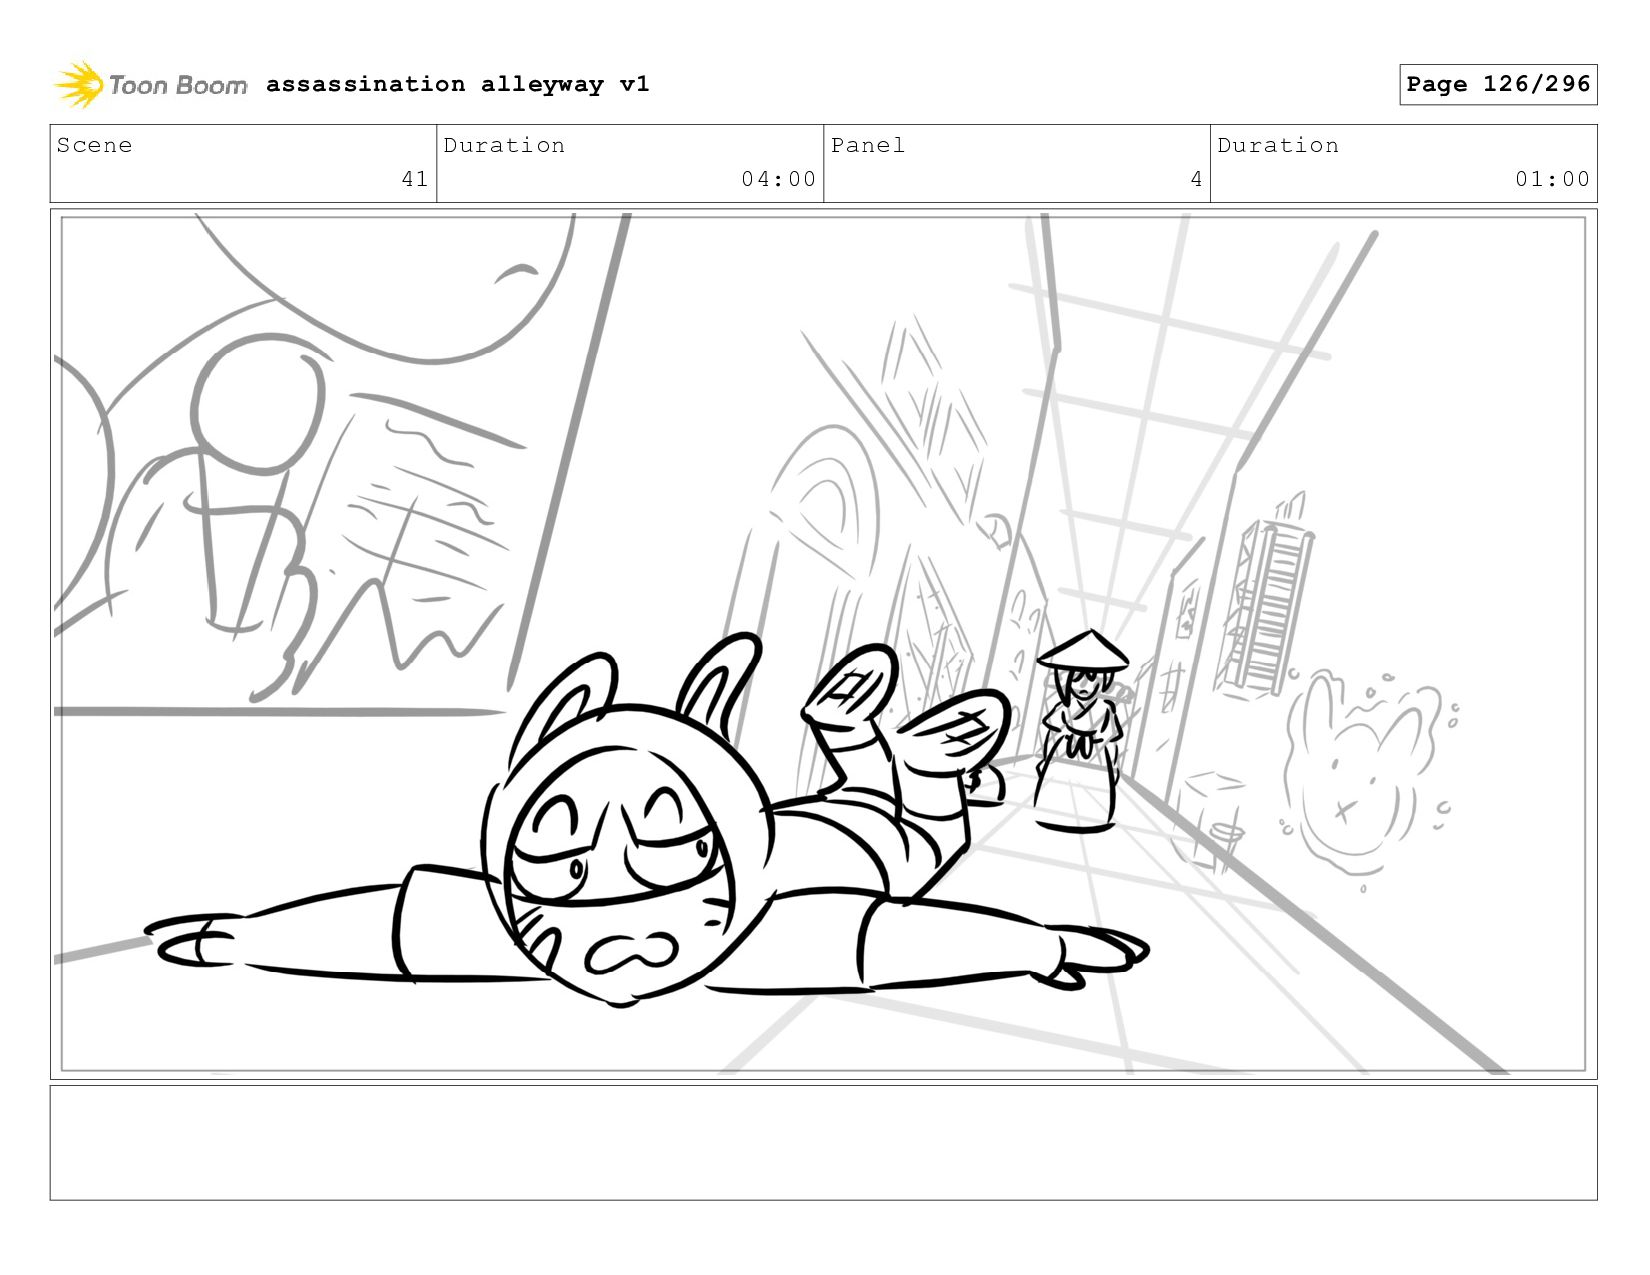Click the 'Scene' label

tap(94, 145)
